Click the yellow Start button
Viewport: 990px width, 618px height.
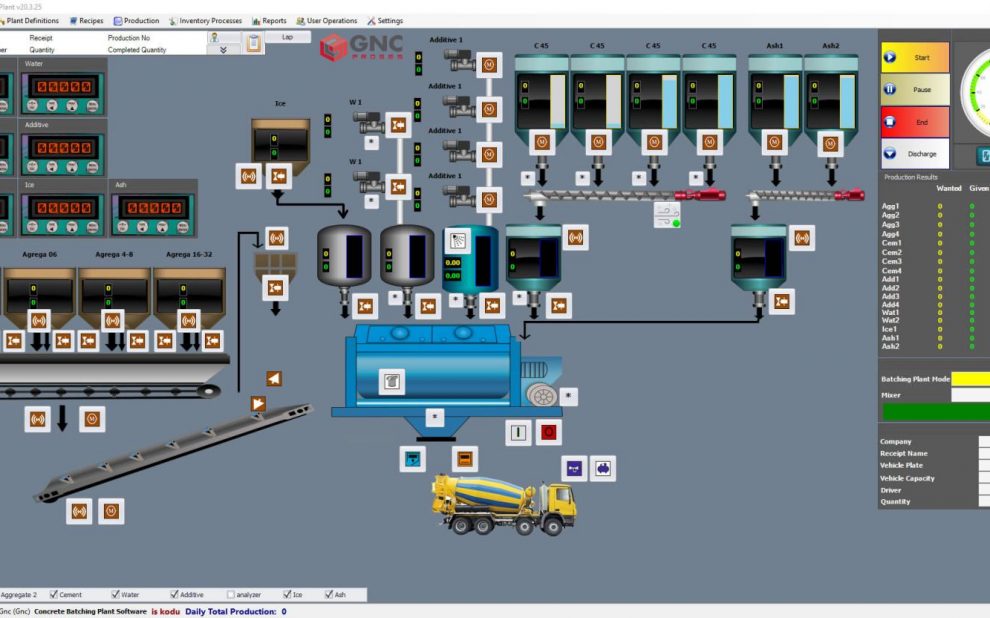[915, 57]
